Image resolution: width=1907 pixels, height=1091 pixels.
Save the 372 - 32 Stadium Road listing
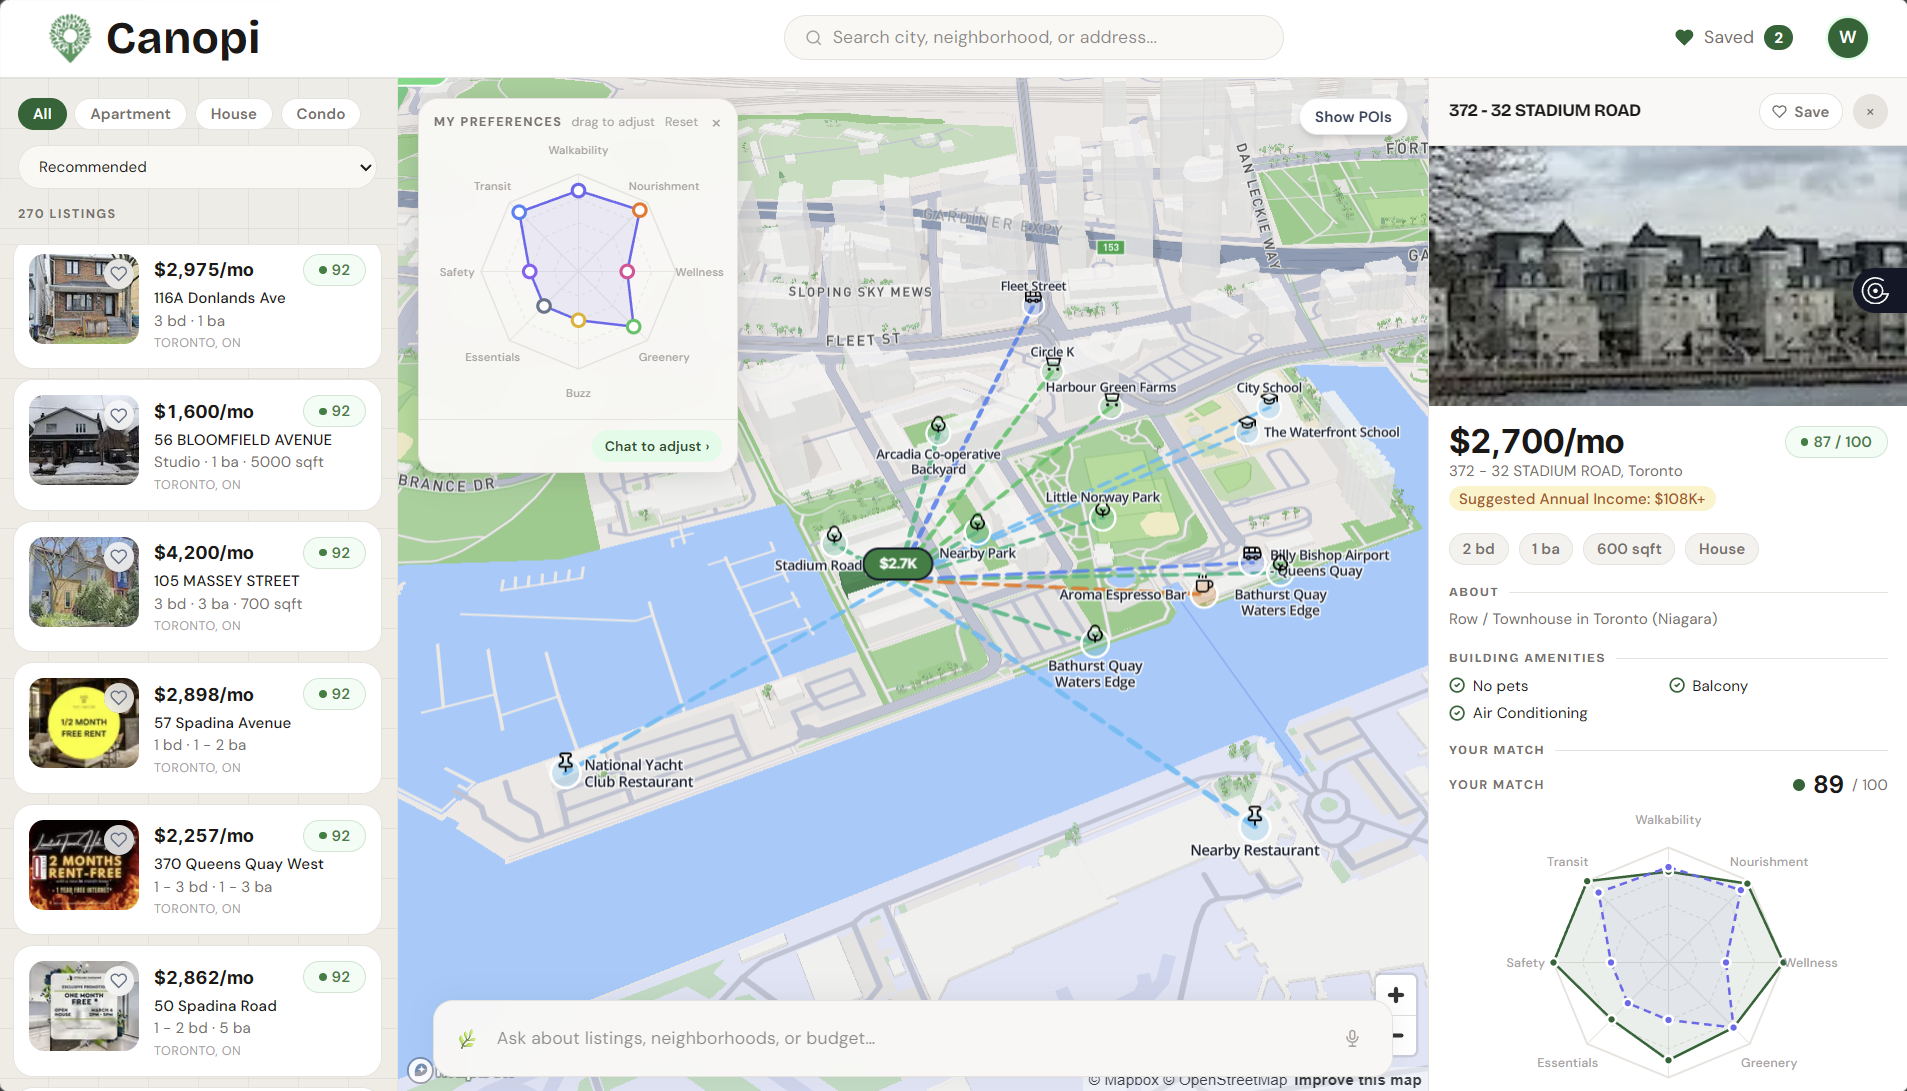[x=1800, y=112]
